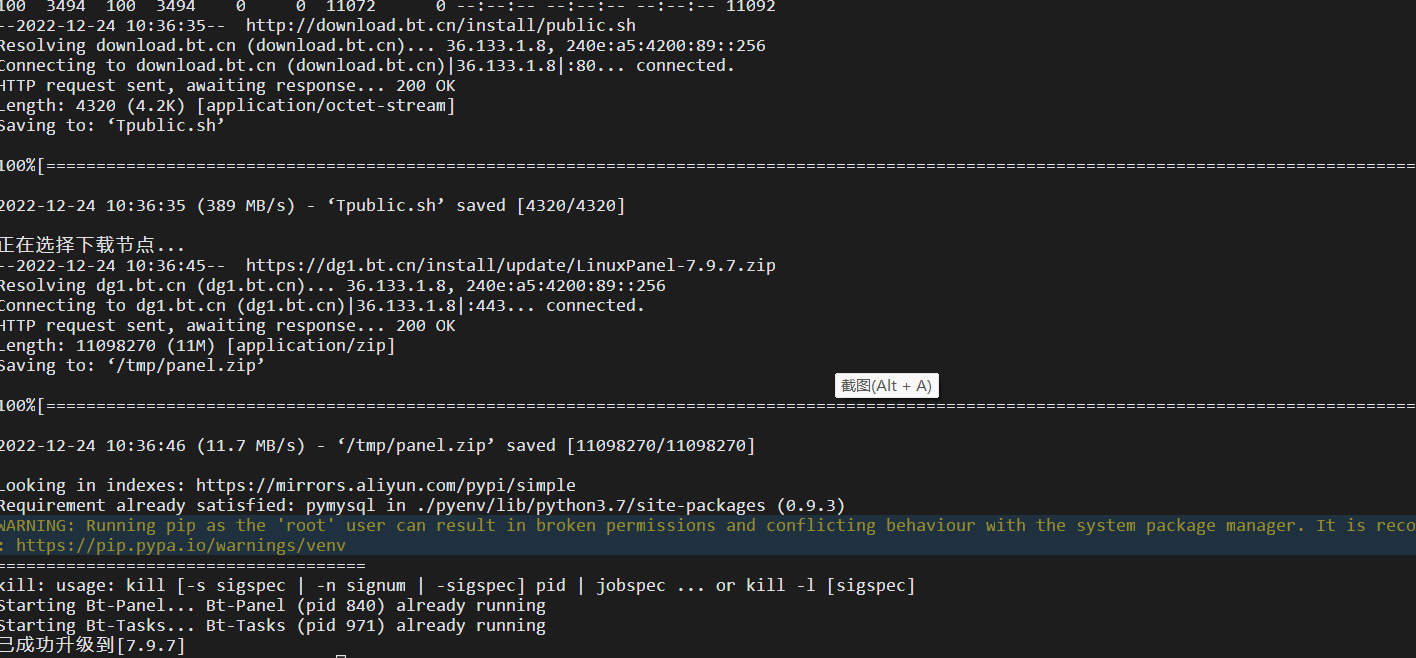Click the Starting Bt-Tasks pid 971 line
The width and height of the screenshot is (1416, 658).
pyautogui.click(x=272, y=625)
